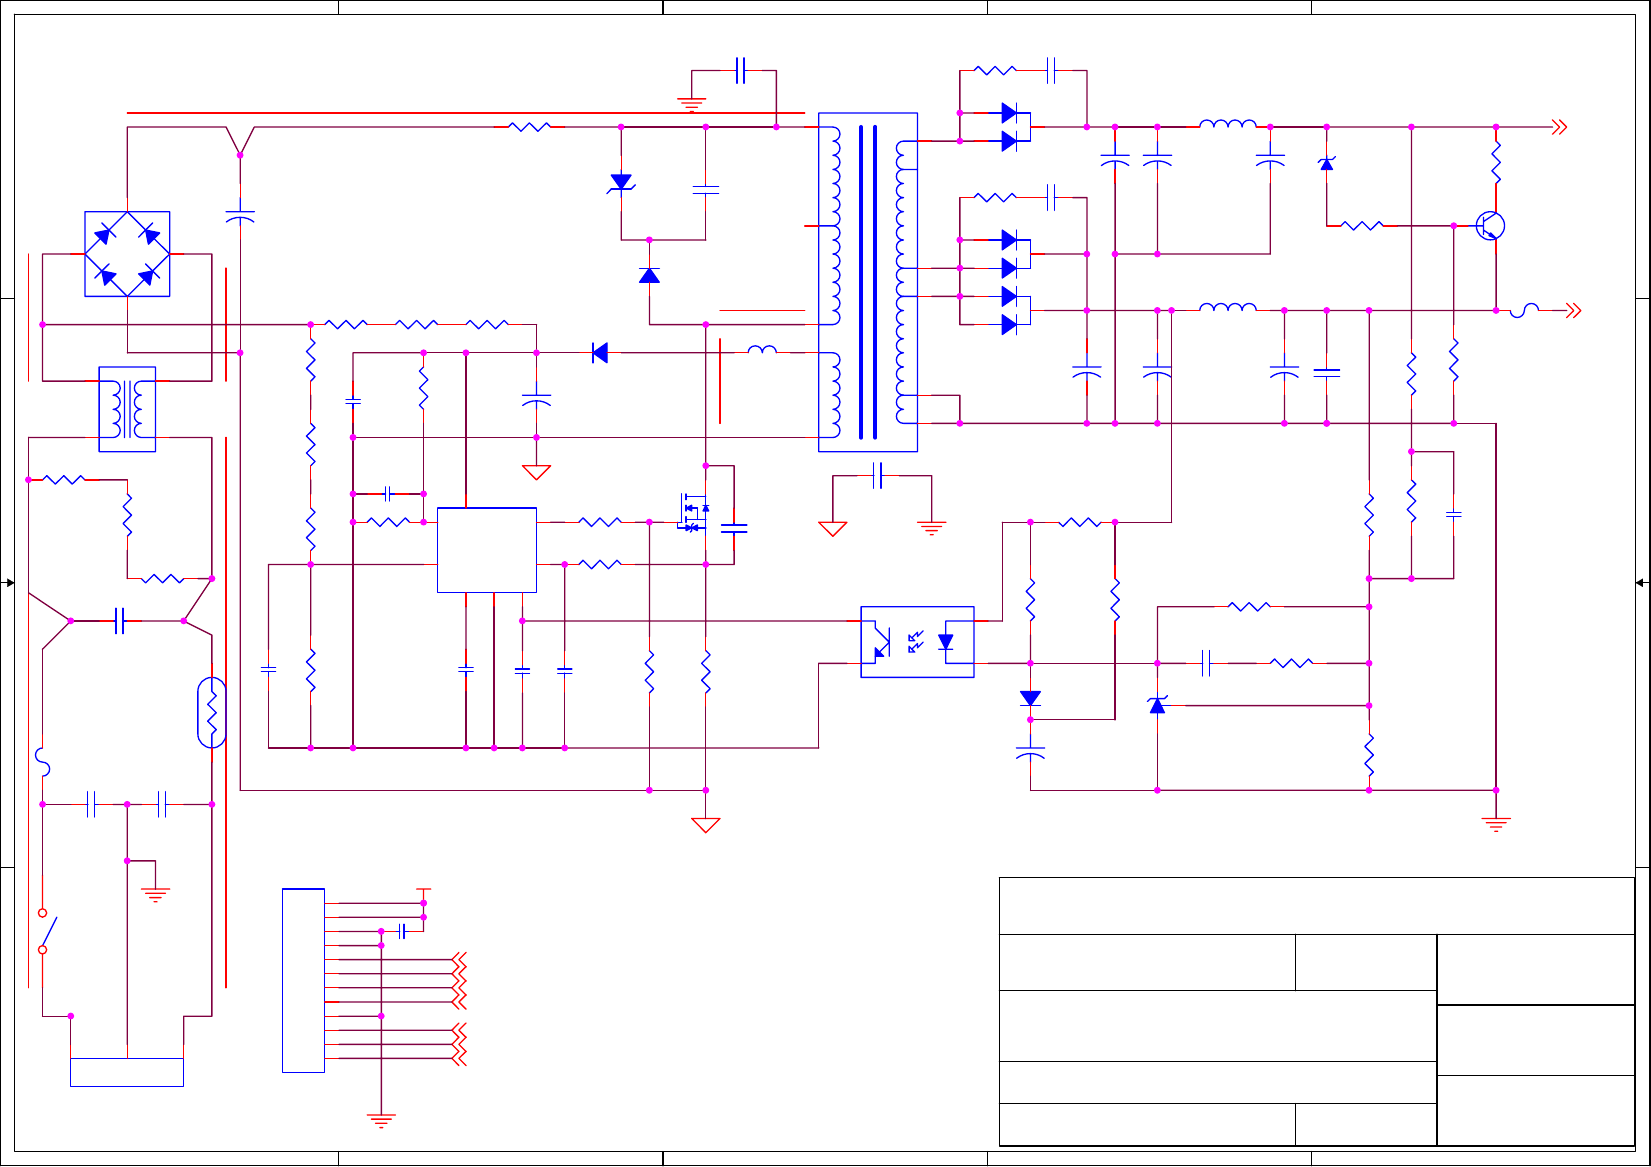1651x1167 pixels.
Task: Select the diode below the optocoupler LED
Action: click(1030, 698)
